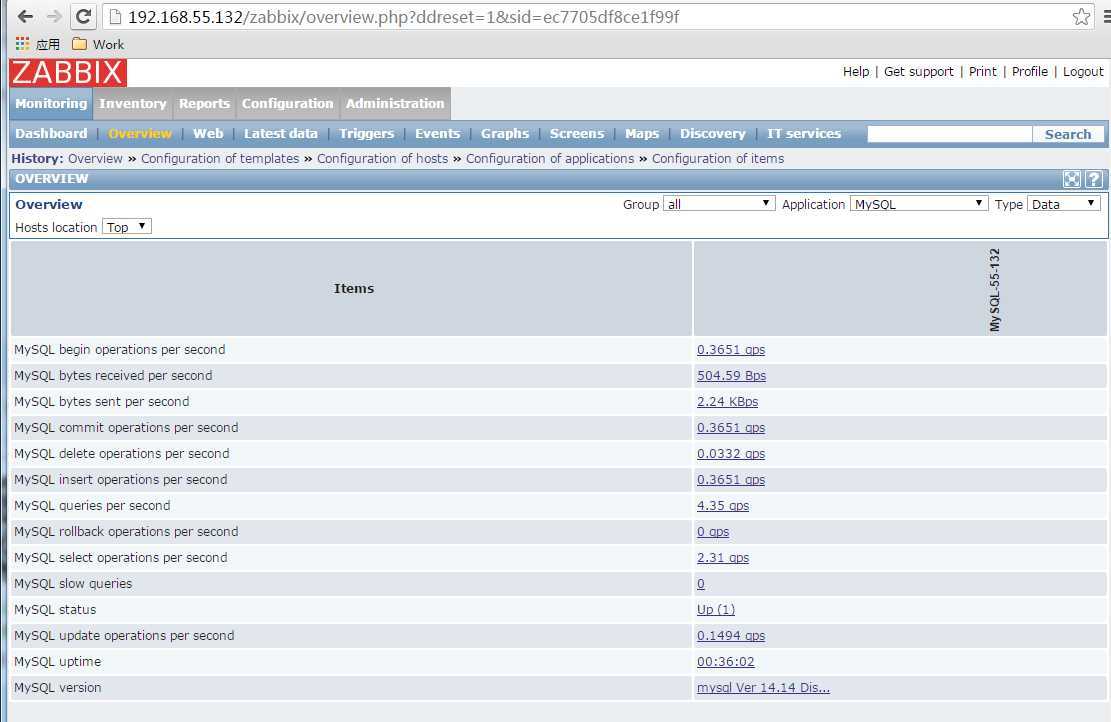The height and width of the screenshot is (722, 1111).
Task: Open the Overview link in the History breadcrumb
Action: click(95, 159)
